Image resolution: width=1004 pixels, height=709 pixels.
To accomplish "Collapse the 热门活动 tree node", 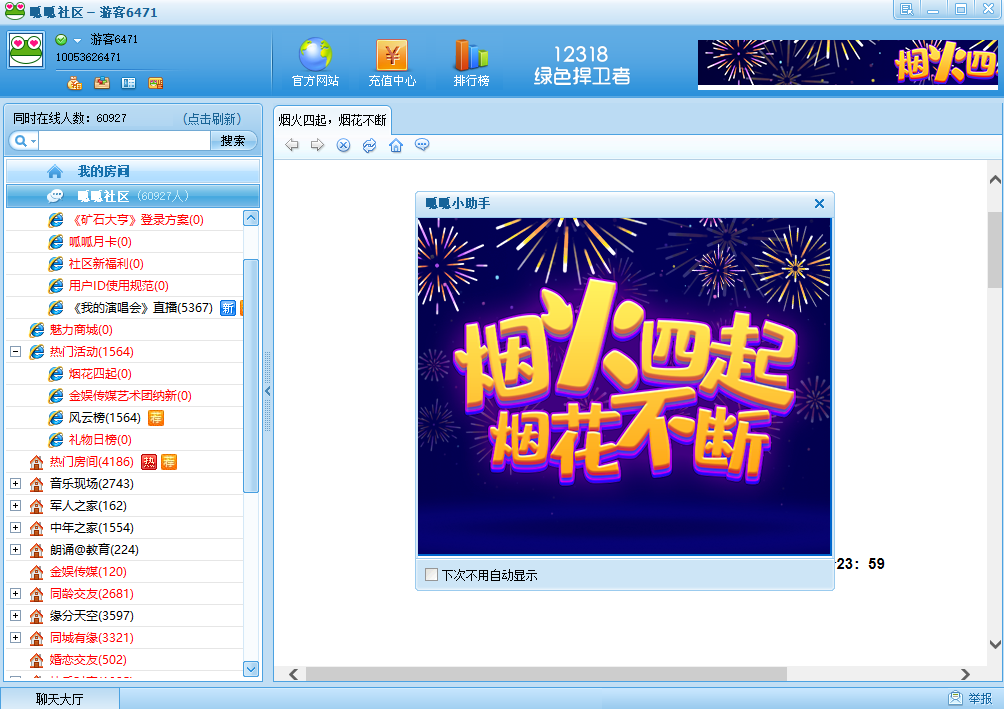I will pos(15,352).
